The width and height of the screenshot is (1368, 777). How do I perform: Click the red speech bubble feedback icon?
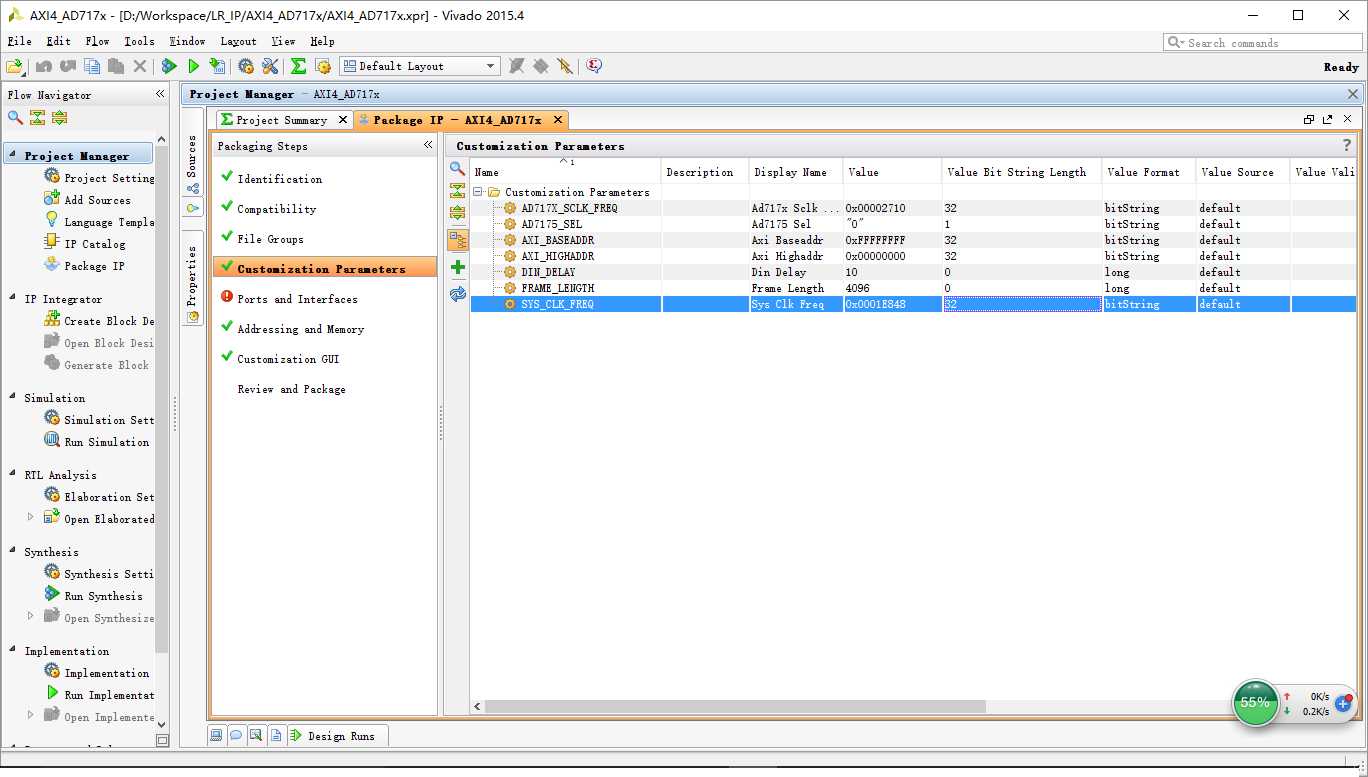click(x=594, y=66)
